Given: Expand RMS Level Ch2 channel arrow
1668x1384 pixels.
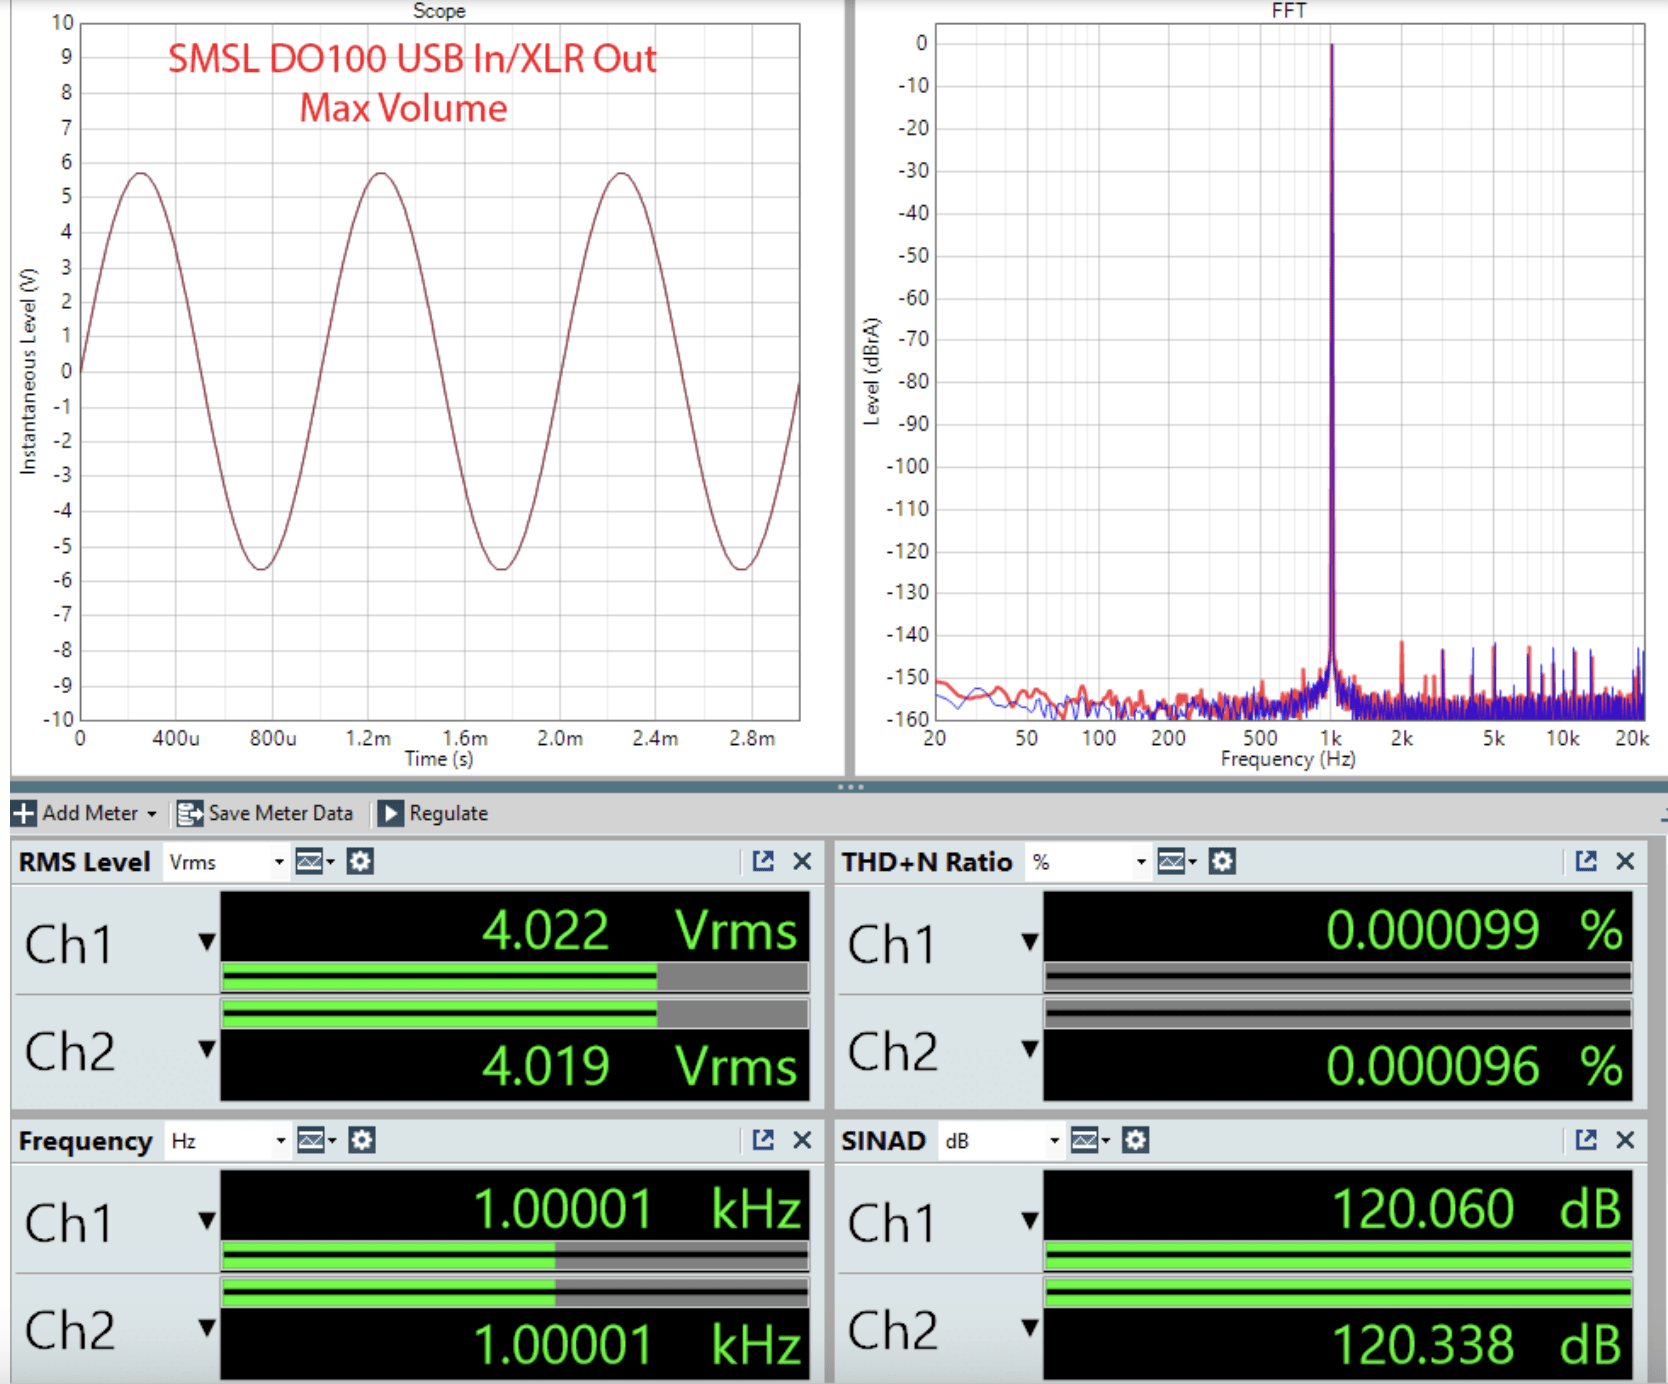Looking at the screenshot, I should tap(207, 1049).
